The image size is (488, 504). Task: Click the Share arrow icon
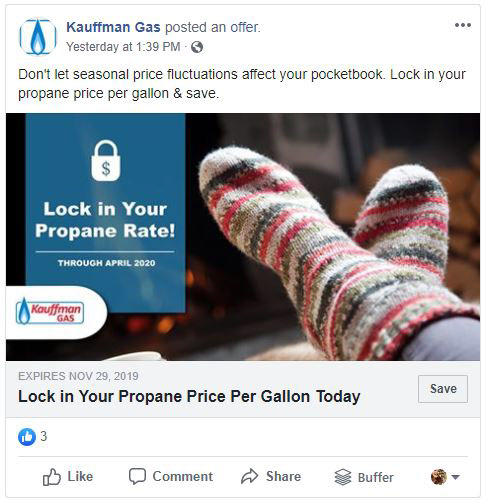tap(250, 476)
